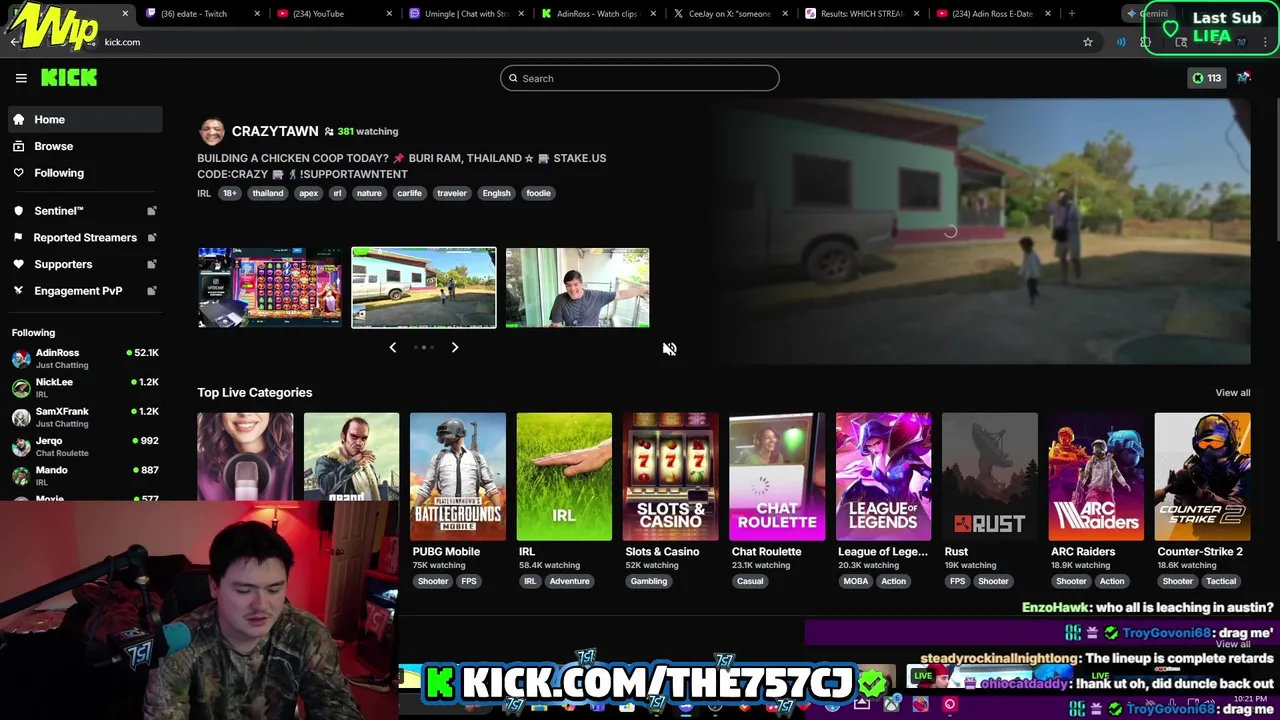Click the MOBA tag under League of Legends
Image resolution: width=1280 pixels, height=720 pixels.
pos(856,581)
